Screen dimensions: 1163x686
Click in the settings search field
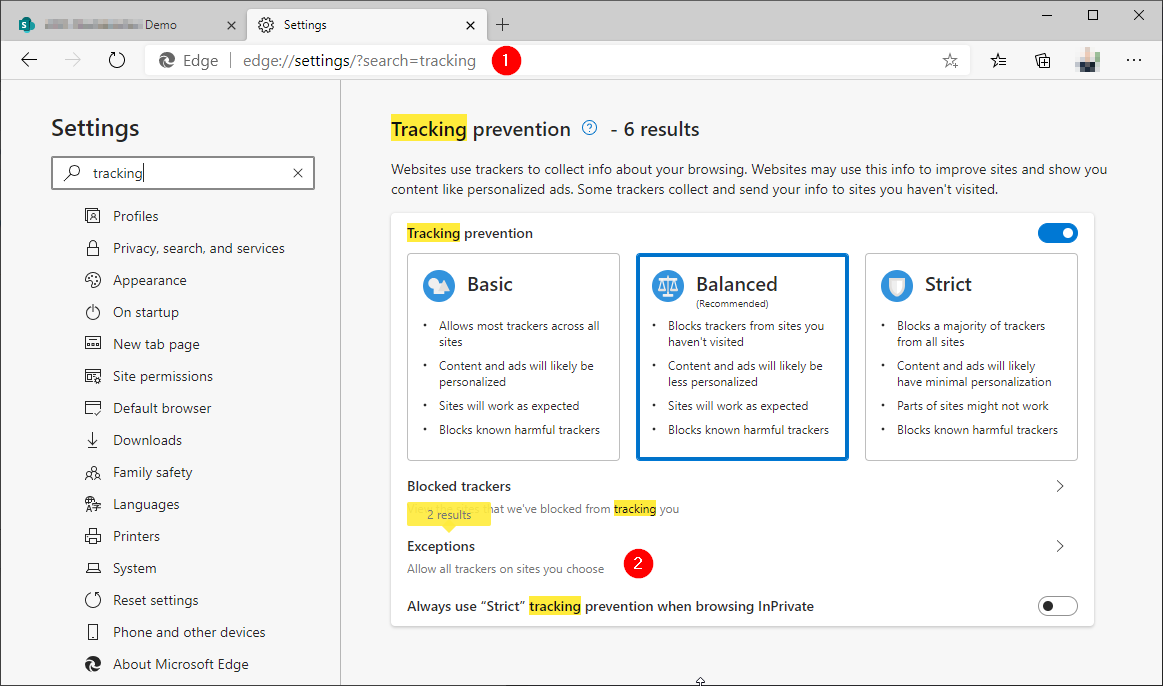[183, 173]
